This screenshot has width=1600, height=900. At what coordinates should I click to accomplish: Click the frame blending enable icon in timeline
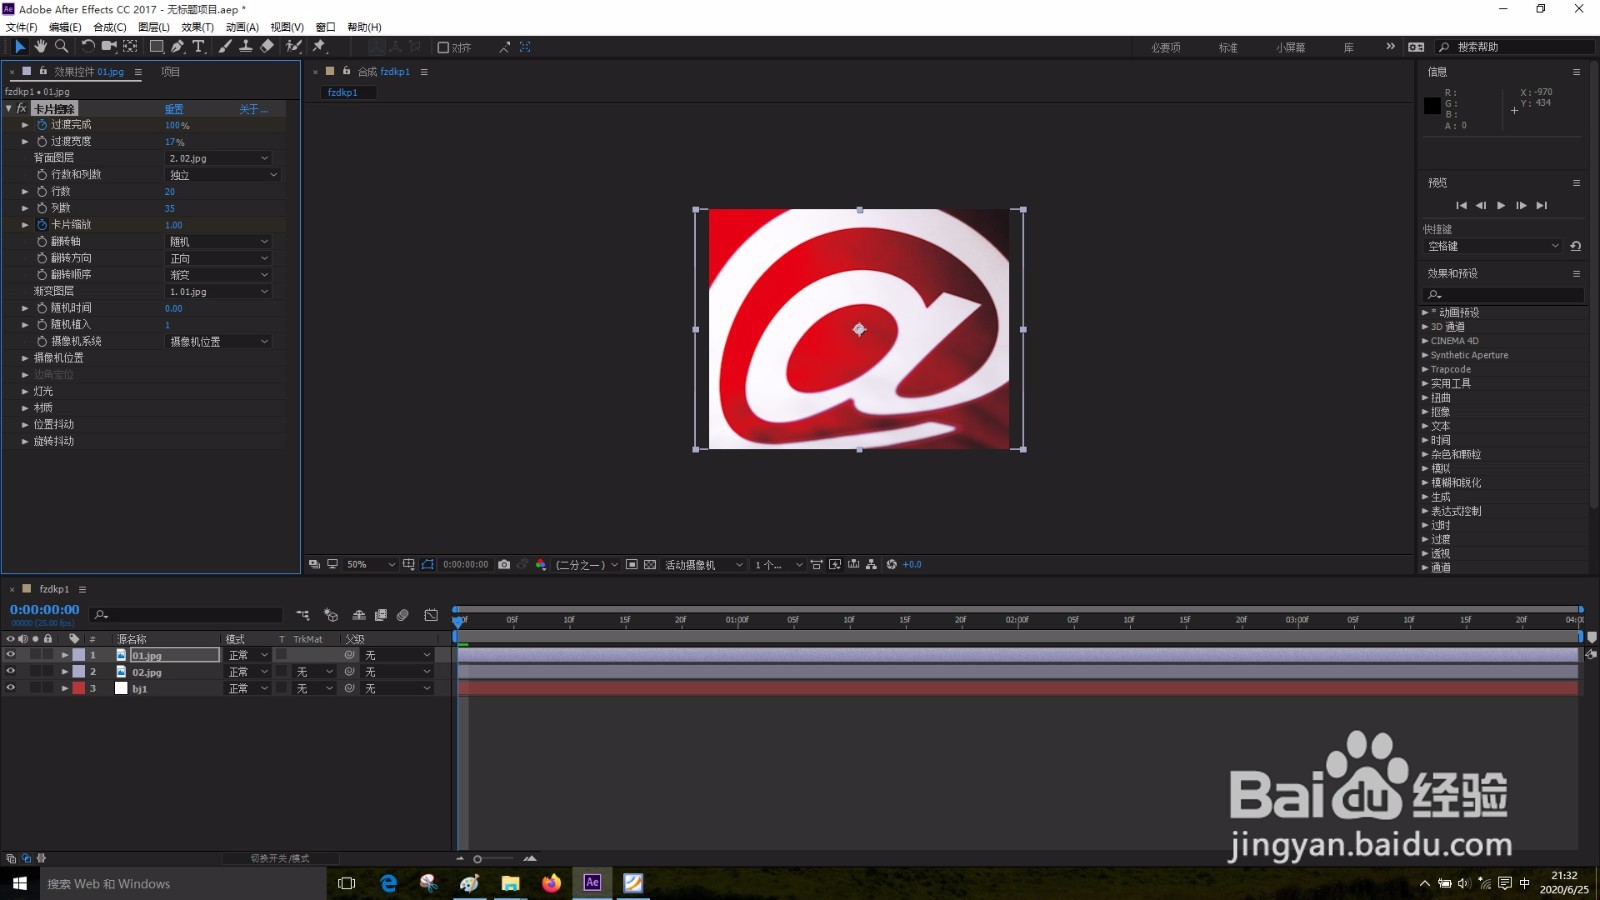tap(381, 615)
